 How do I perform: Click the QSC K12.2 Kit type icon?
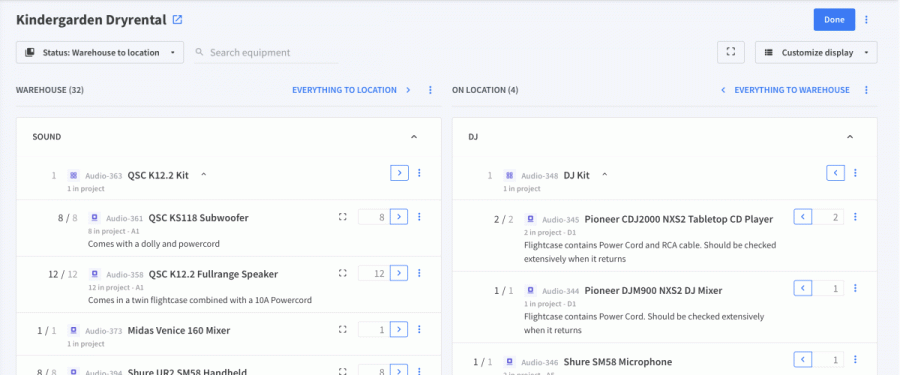tap(73, 175)
